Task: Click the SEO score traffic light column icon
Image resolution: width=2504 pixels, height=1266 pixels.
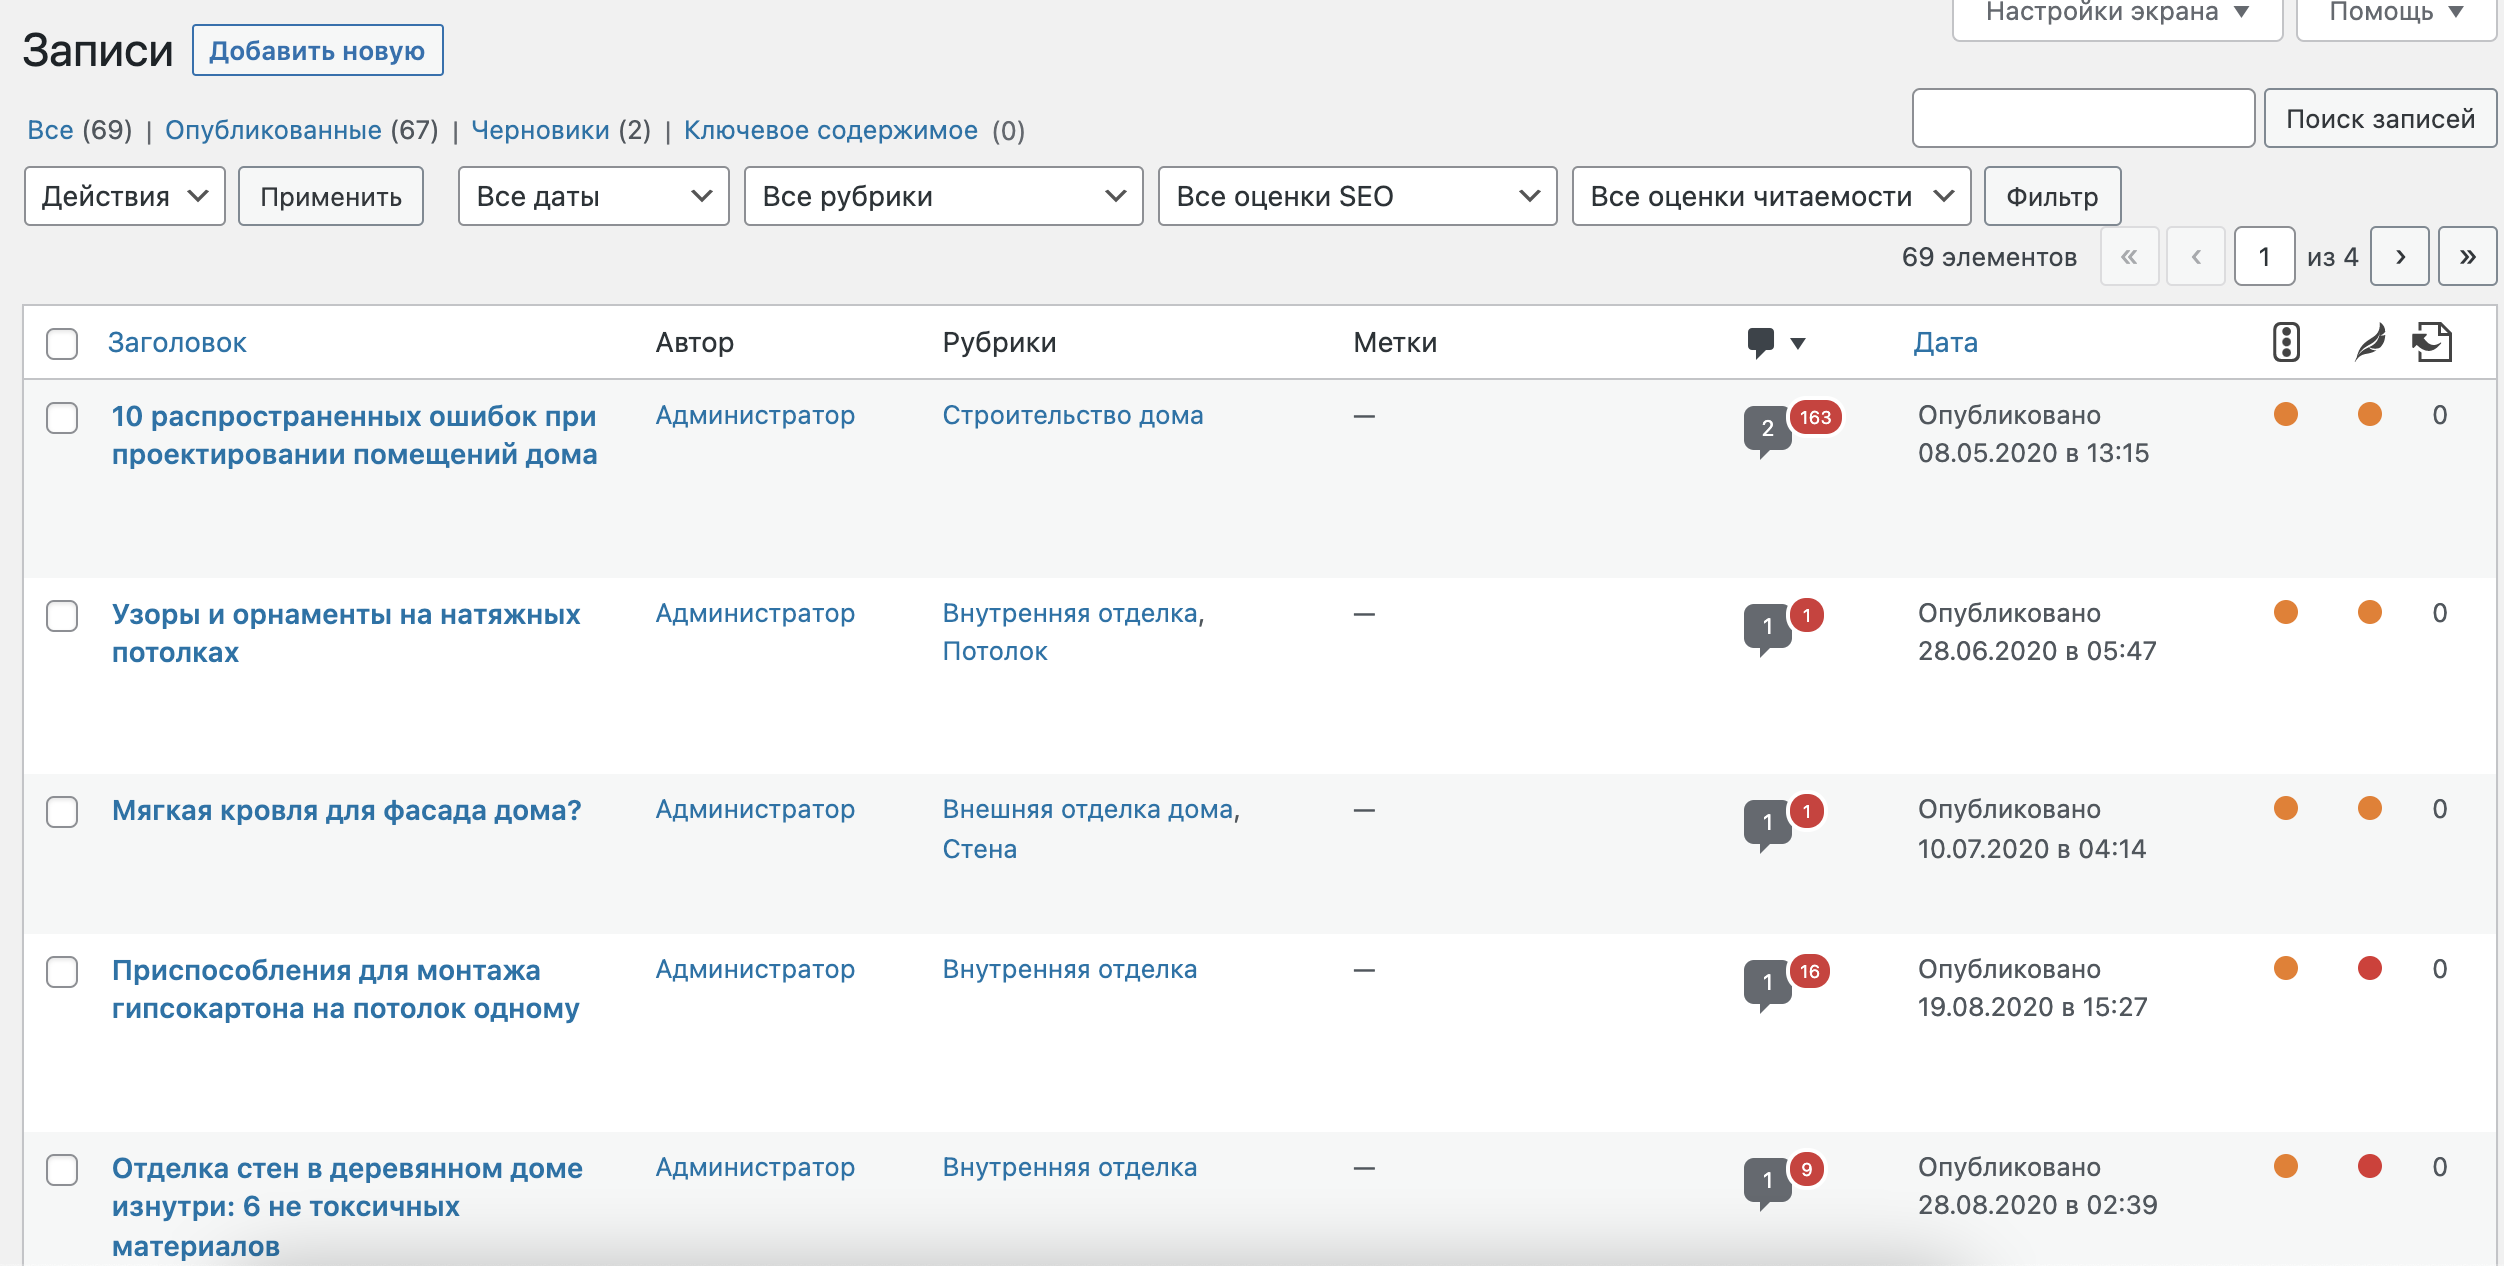Action: 2286,342
